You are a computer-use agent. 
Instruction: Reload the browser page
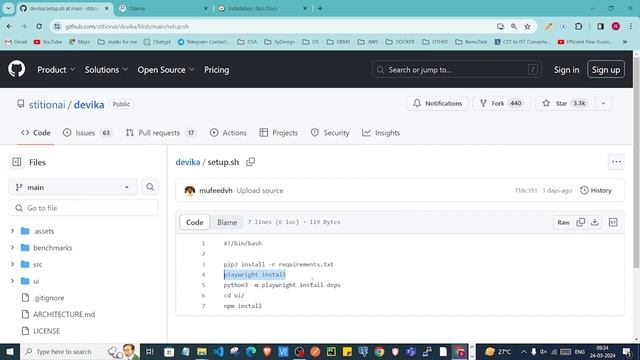click(39, 26)
